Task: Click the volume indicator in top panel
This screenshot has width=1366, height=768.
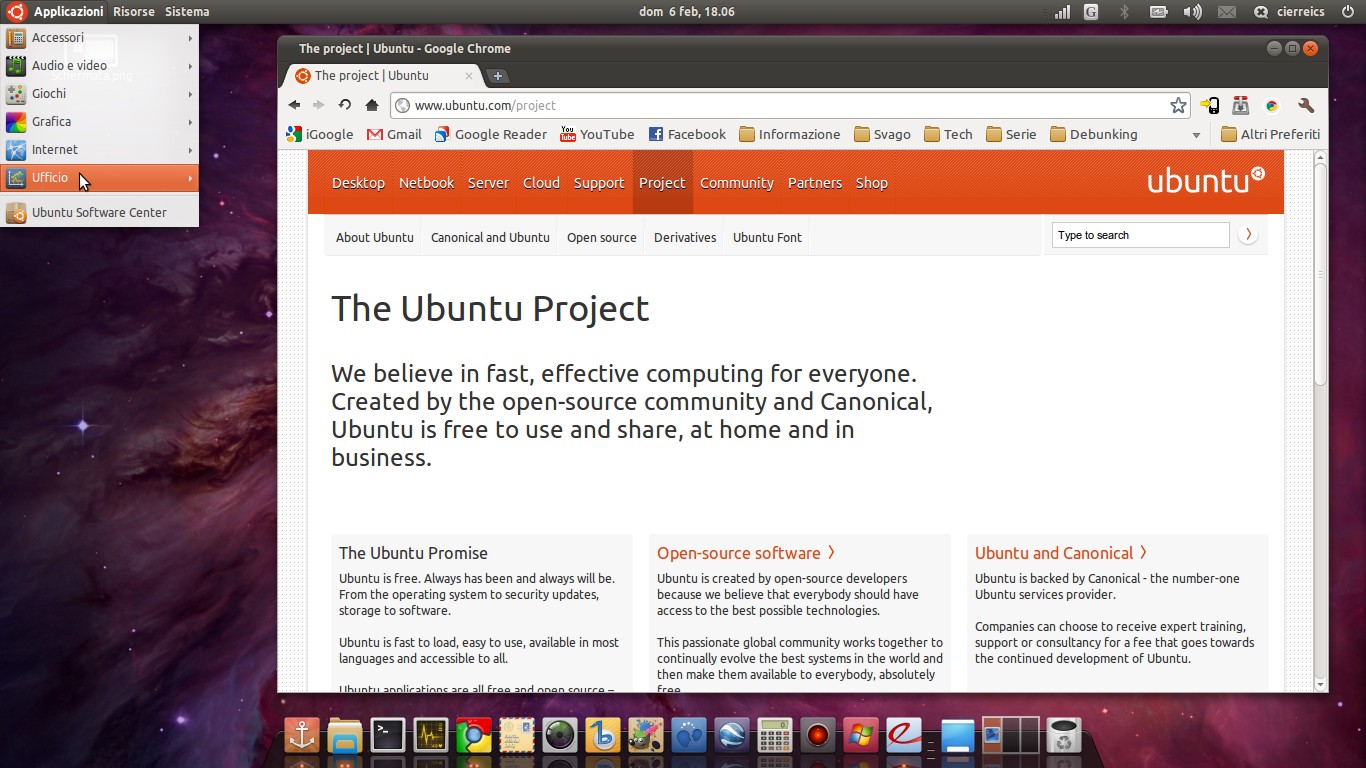Action: pos(1193,12)
